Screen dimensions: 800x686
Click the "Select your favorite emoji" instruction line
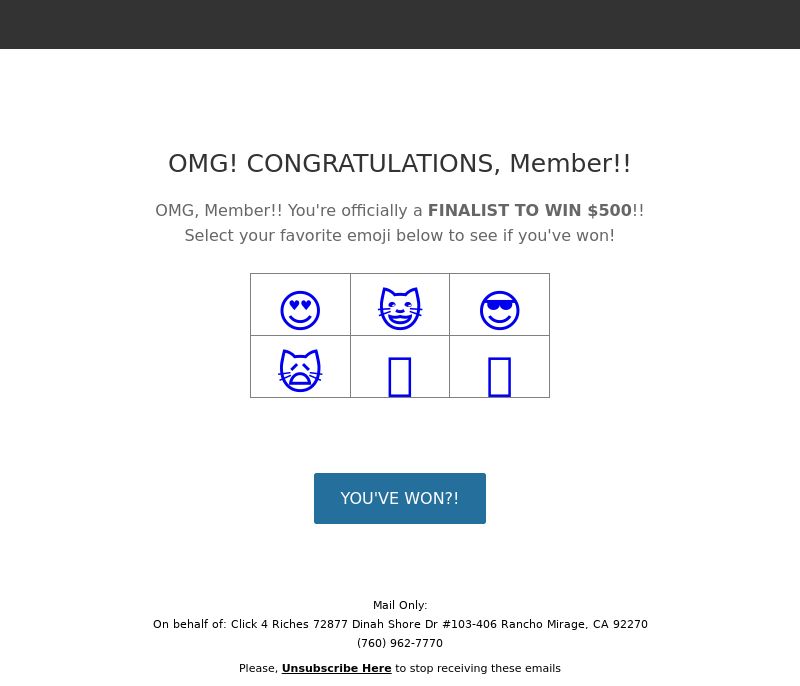pyautogui.click(x=399, y=236)
